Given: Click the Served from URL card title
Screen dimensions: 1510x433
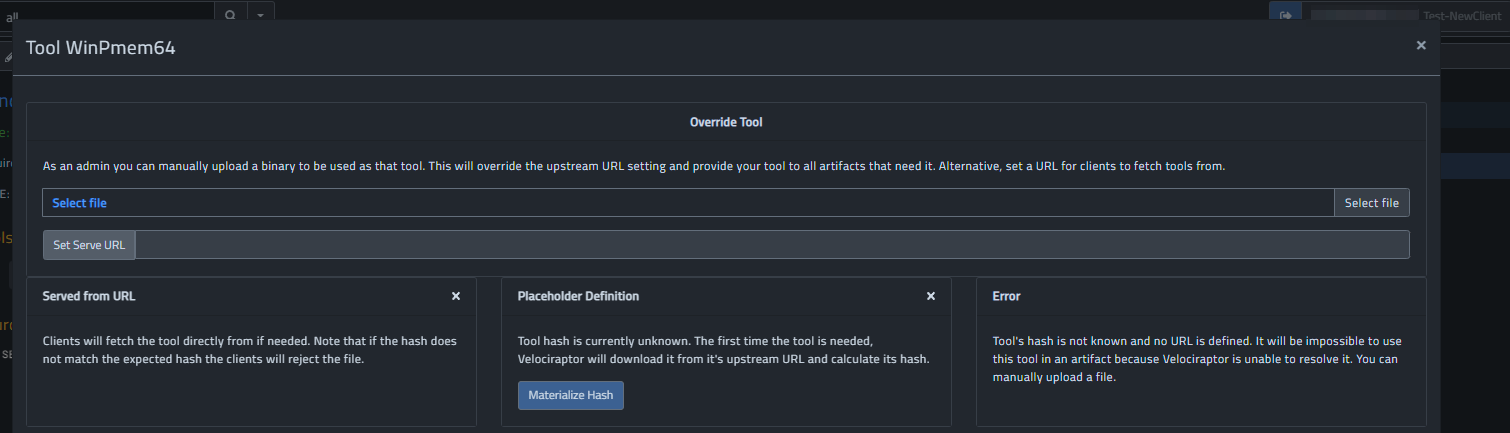Looking at the screenshot, I should click(x=89, y=296).
